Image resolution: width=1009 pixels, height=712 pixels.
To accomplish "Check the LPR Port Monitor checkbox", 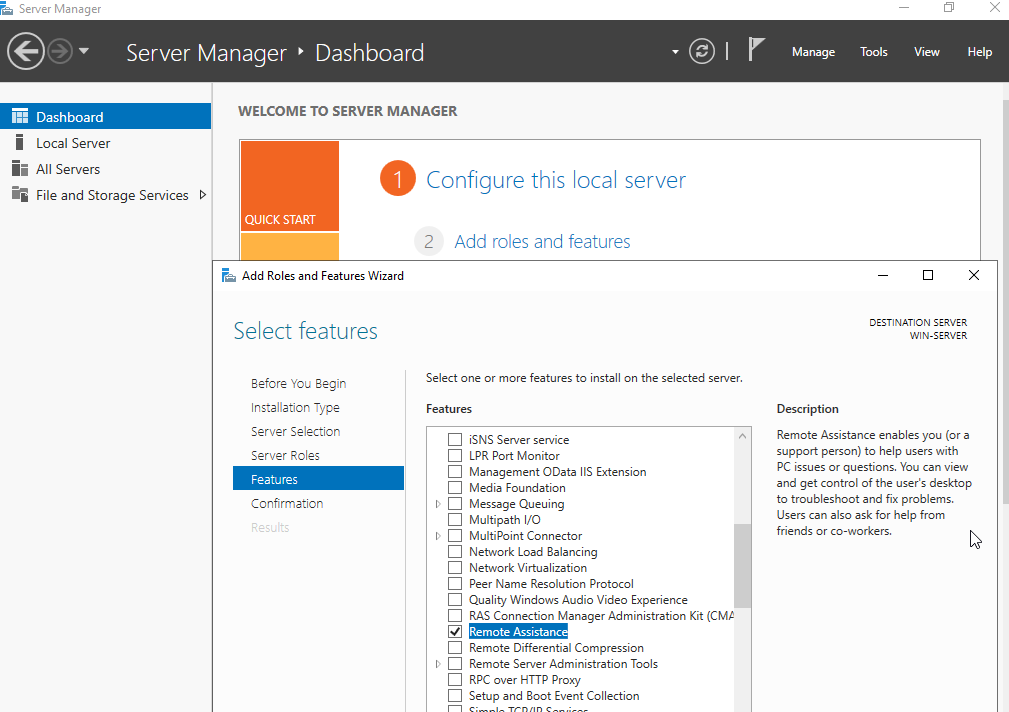I will coord(455,456).
